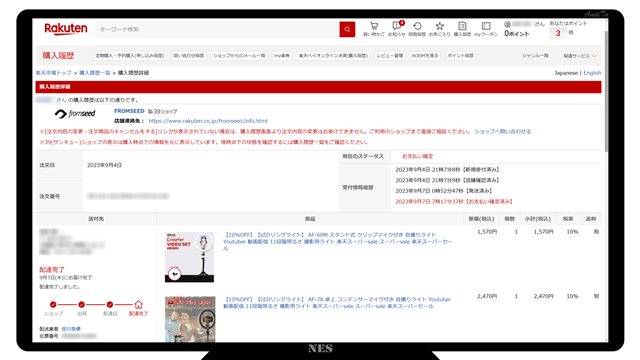Viewport: 640px width, 360px height.
Task: Select the Japanese language option
Action: click(x=566, y=73)
